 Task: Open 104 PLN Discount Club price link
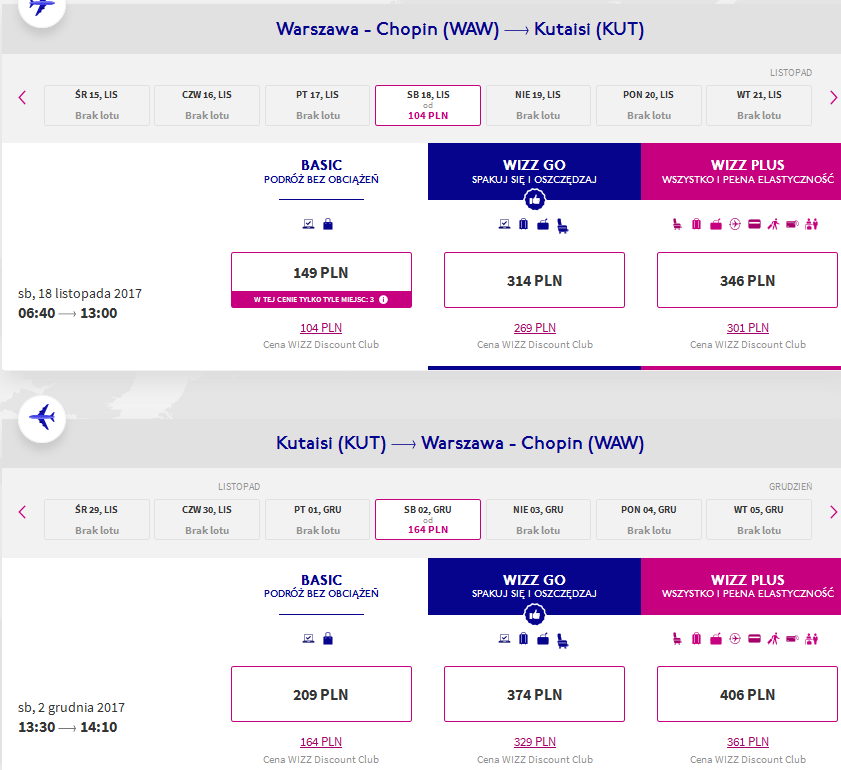pos(321,328)
